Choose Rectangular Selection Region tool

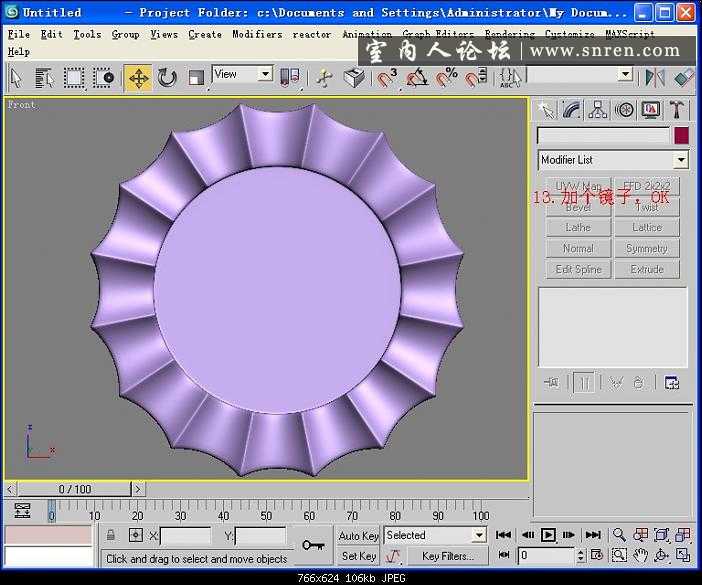(74, 78)
